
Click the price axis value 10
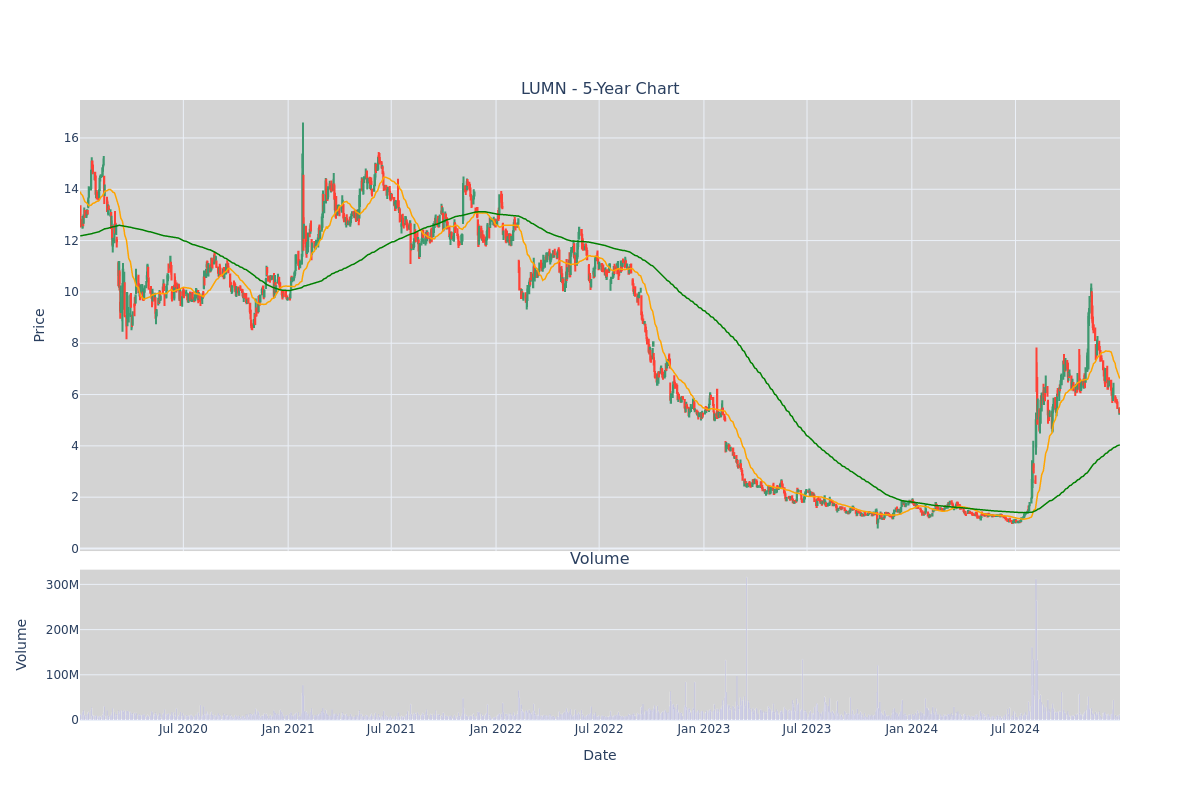[71, 292]
